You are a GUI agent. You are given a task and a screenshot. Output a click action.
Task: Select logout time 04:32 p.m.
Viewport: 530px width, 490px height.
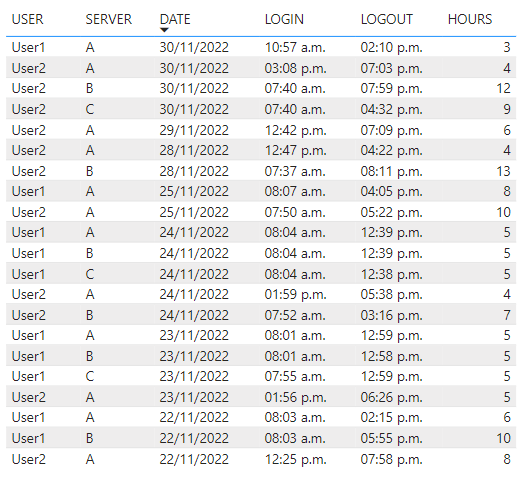click(391, 109)
